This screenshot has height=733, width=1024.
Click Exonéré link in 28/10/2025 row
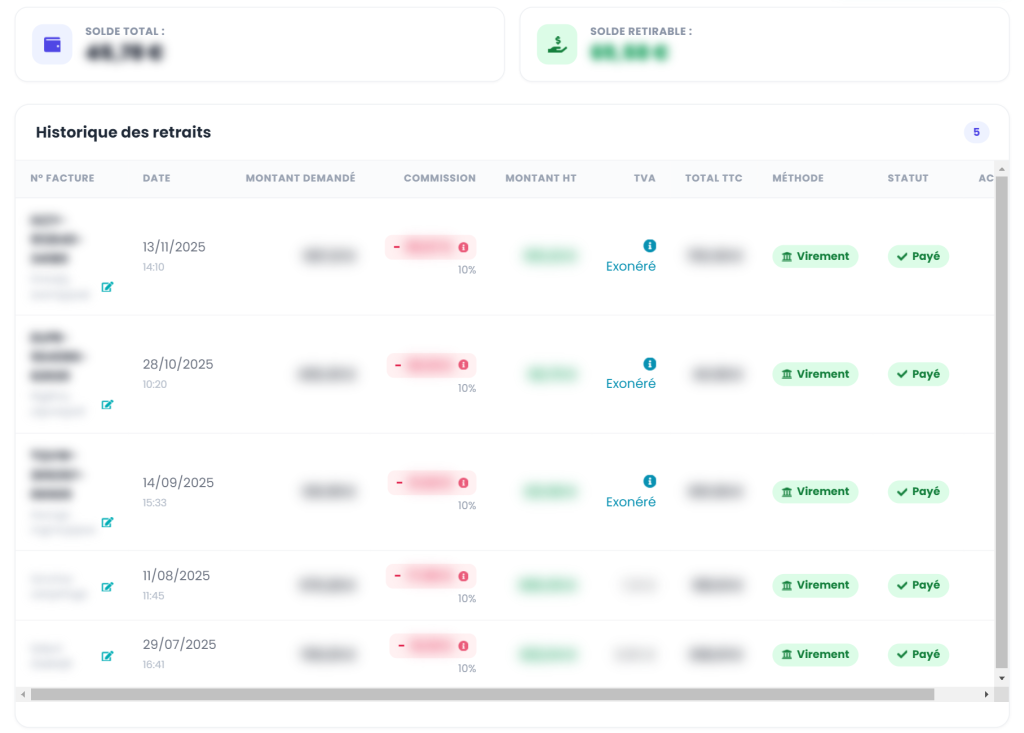630,383
